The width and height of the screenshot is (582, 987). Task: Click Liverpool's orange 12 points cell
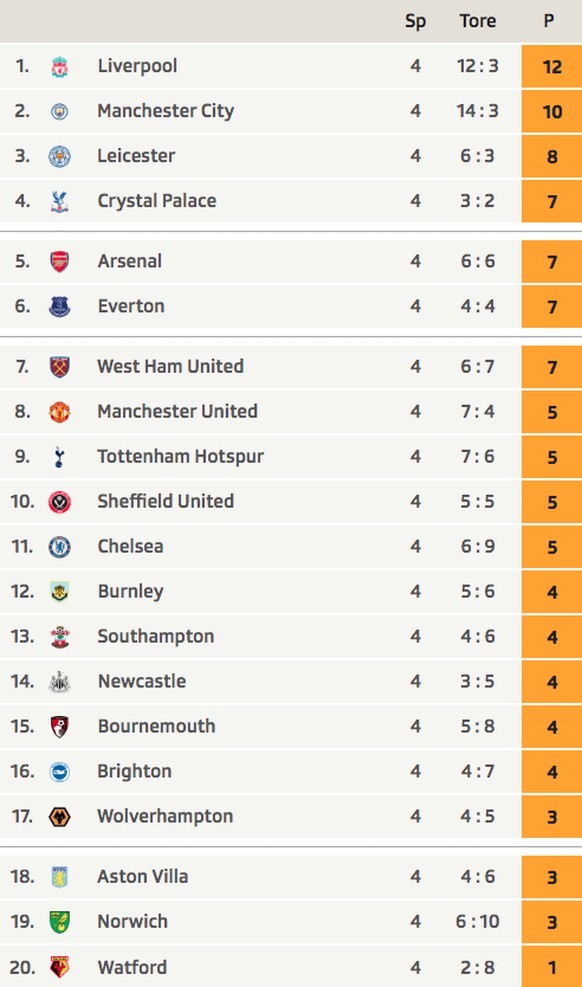coord(552,67)
